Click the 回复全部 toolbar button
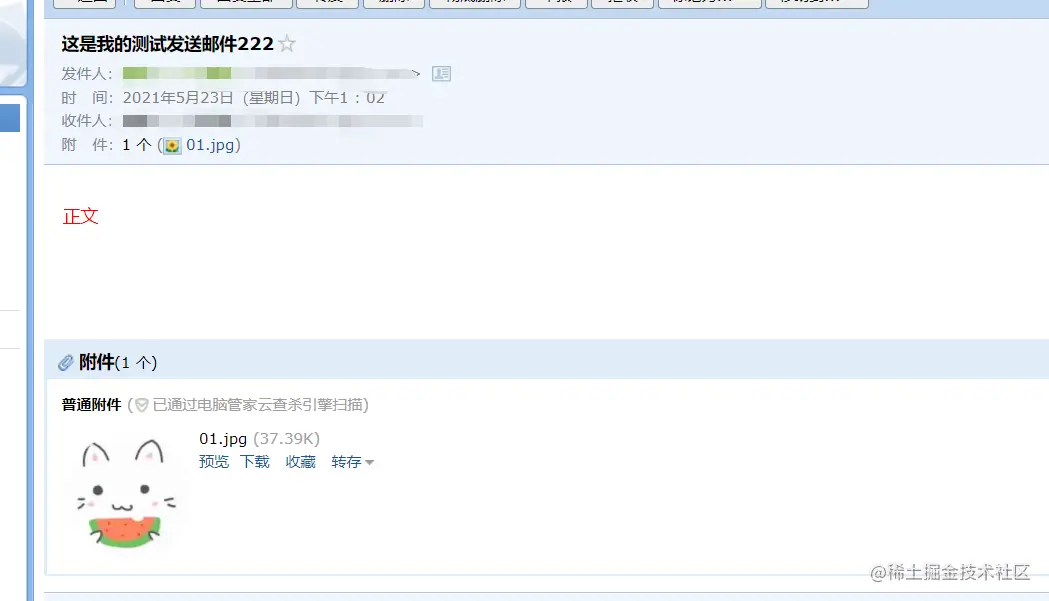The image size is (1049, 601). coord(246,3)
